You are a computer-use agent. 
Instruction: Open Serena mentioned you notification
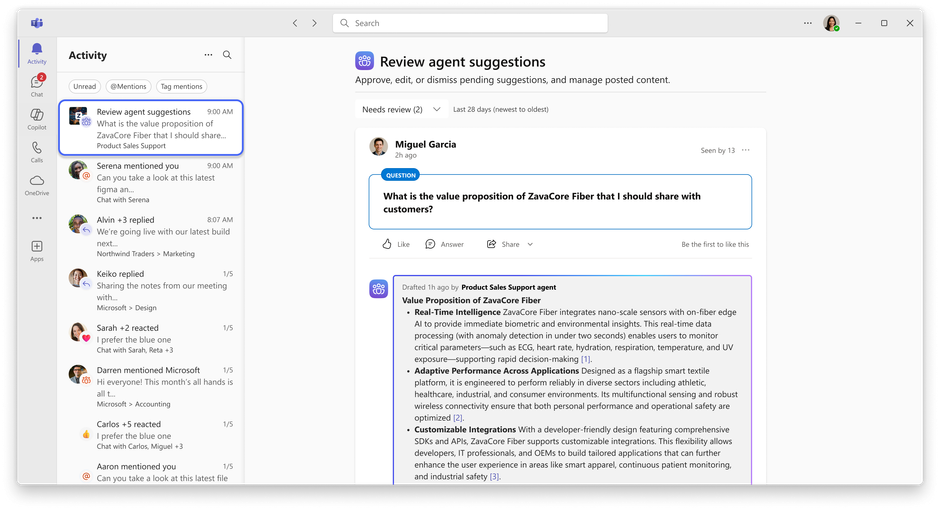coord(150,182)
